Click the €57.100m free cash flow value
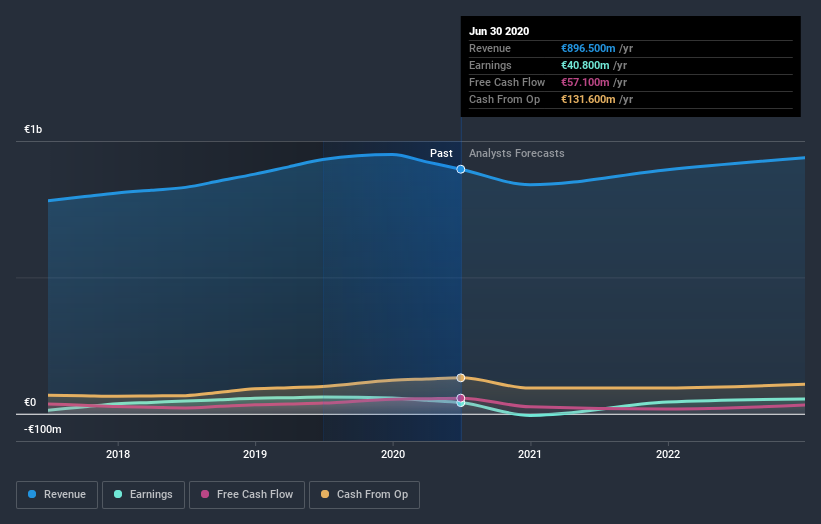The image size is (821, 524). click(x=585, y=82)
